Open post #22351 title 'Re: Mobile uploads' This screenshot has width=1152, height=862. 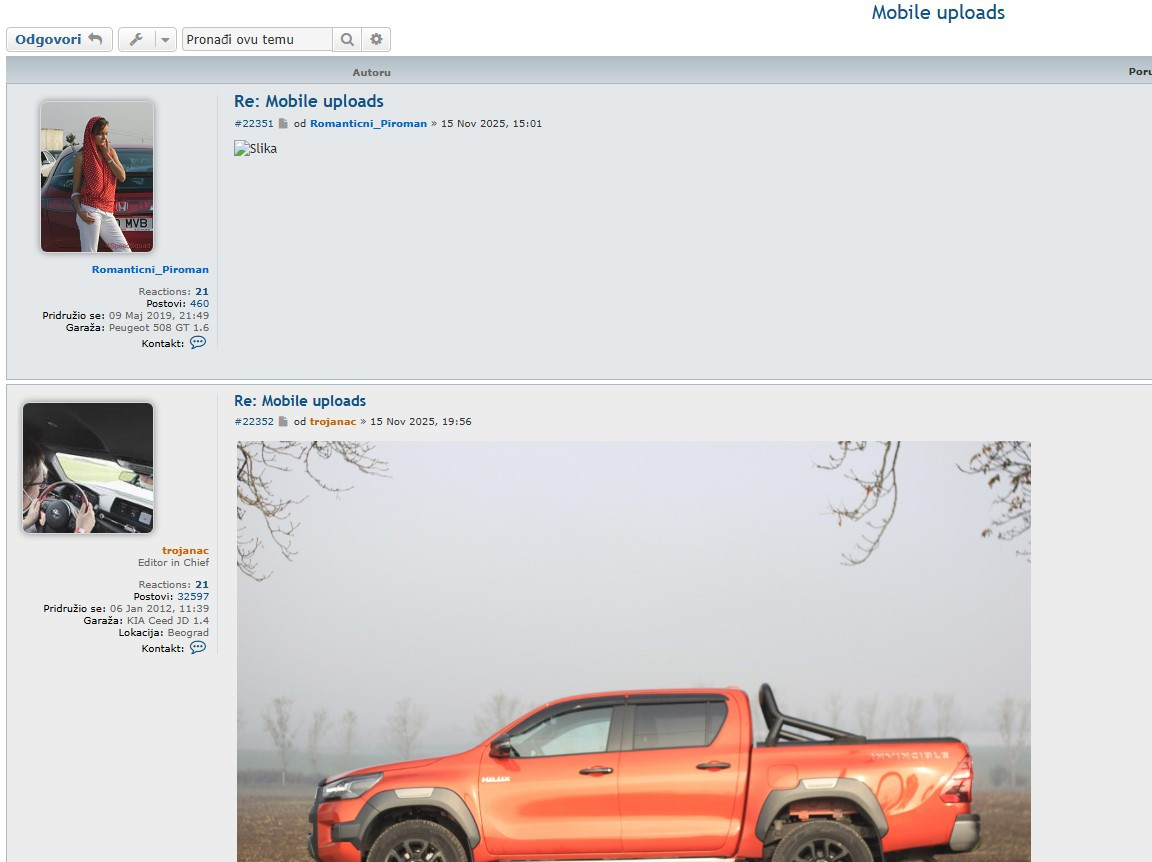tap(309, 101)
